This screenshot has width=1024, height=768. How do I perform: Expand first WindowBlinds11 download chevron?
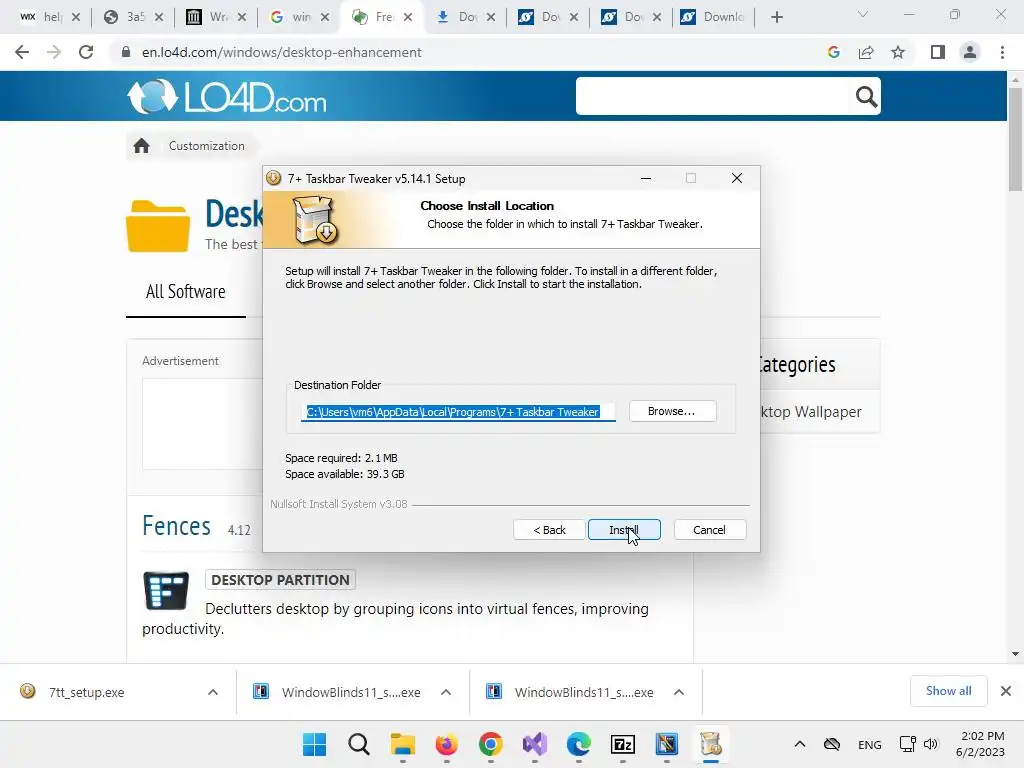(x=446, y=692)
